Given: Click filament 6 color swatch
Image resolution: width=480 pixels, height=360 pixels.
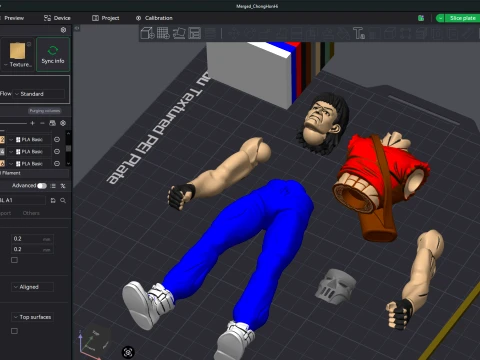Looking at the screenshot, I should point(2,163).
